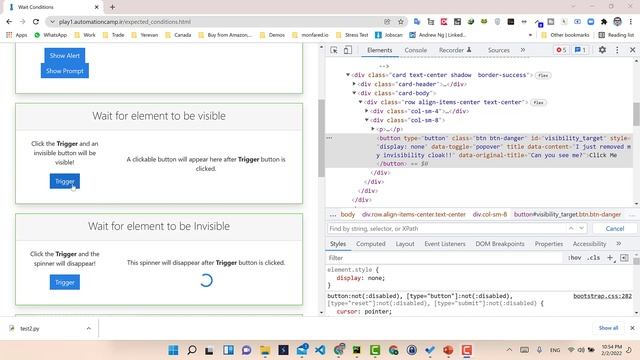Viewport: 640px width, 360px height.
Task: Toggle the :hov element state panel
Action: click(x=574, y=258)
